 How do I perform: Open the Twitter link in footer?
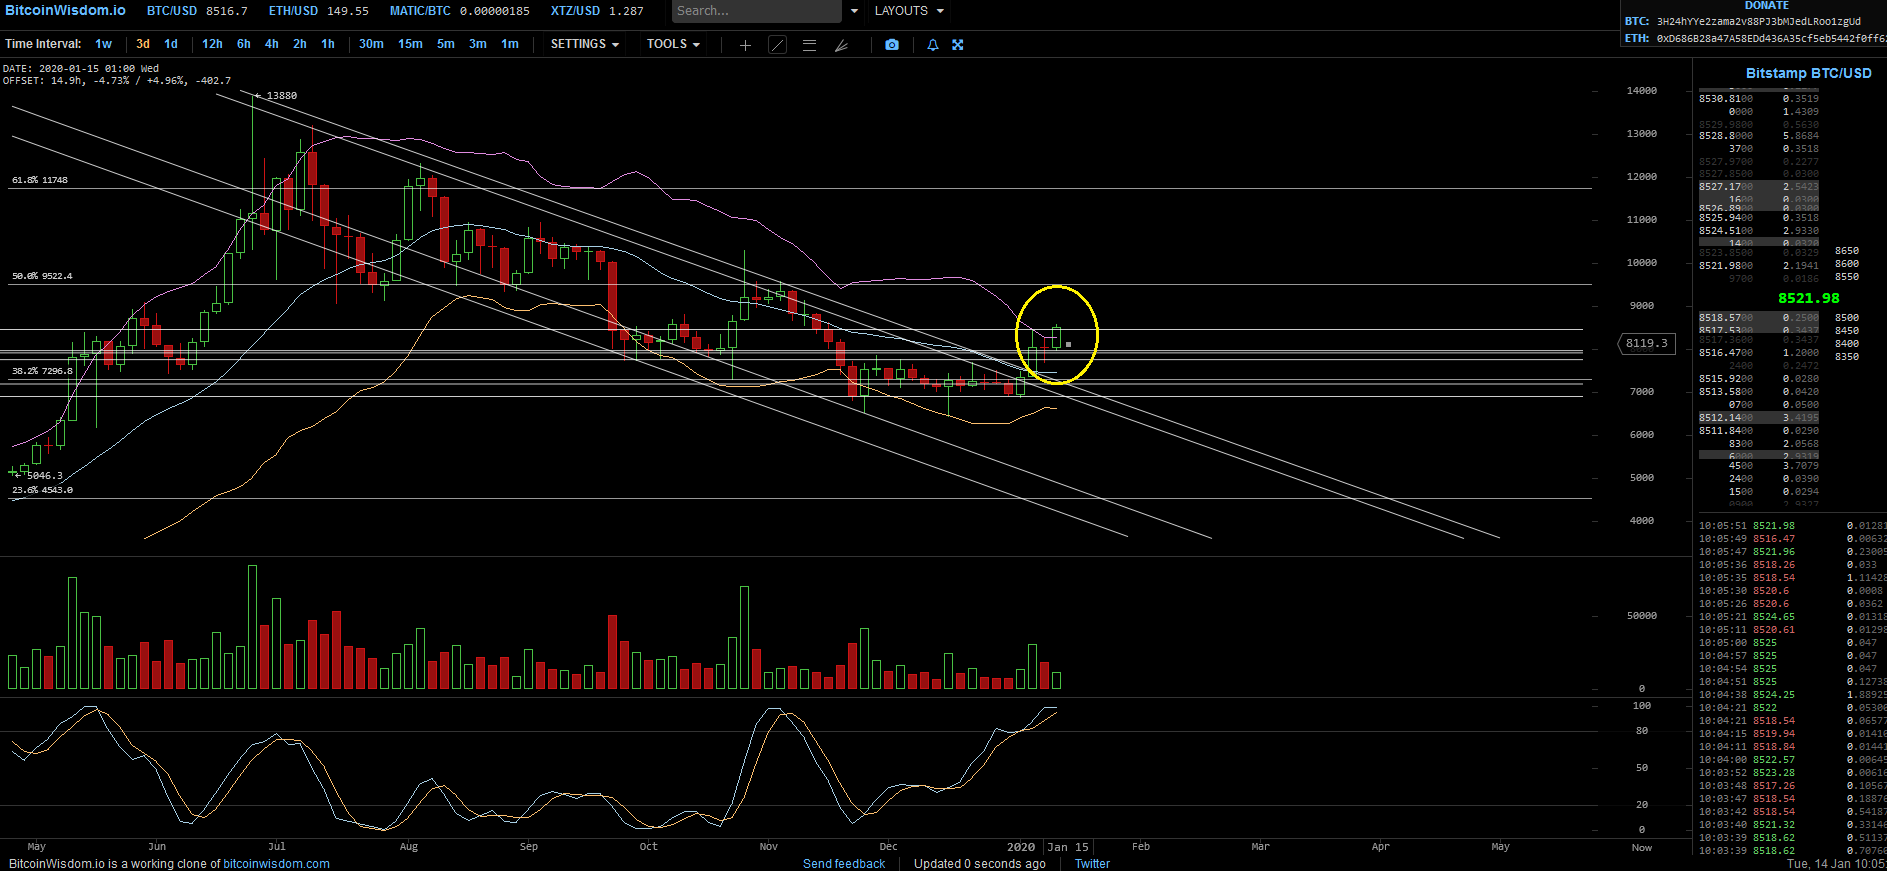point(1092,864)
